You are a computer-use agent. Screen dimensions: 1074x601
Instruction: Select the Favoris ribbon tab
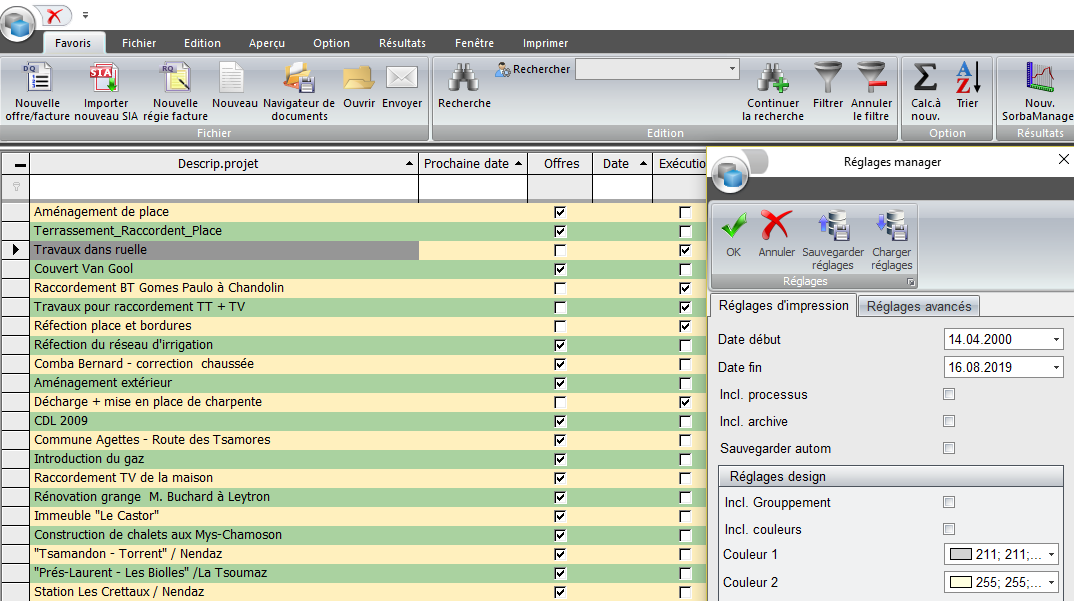[73, 43]
